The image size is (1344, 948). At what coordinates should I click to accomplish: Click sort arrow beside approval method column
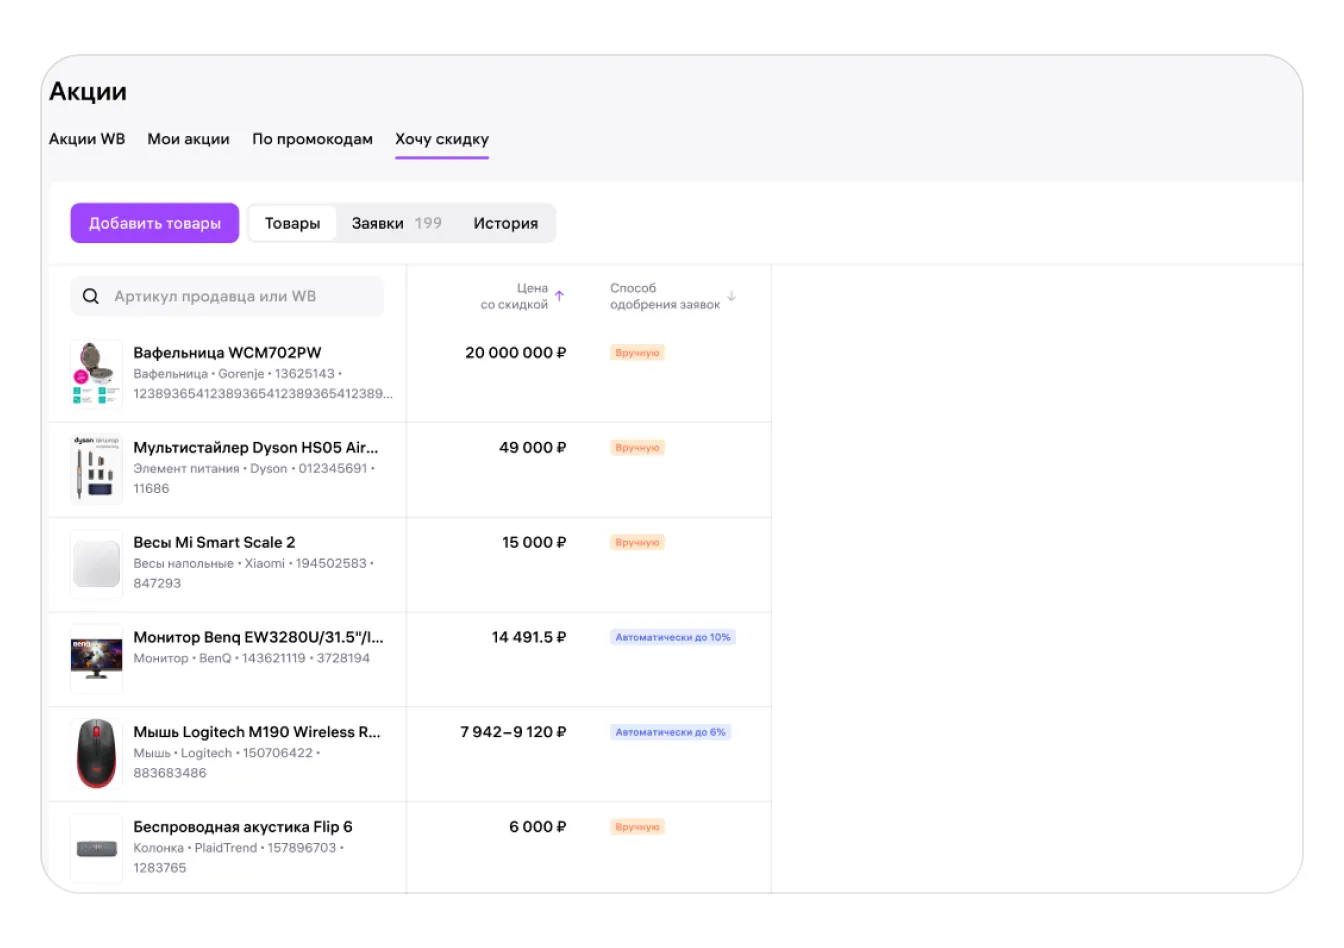pos(731,296)
